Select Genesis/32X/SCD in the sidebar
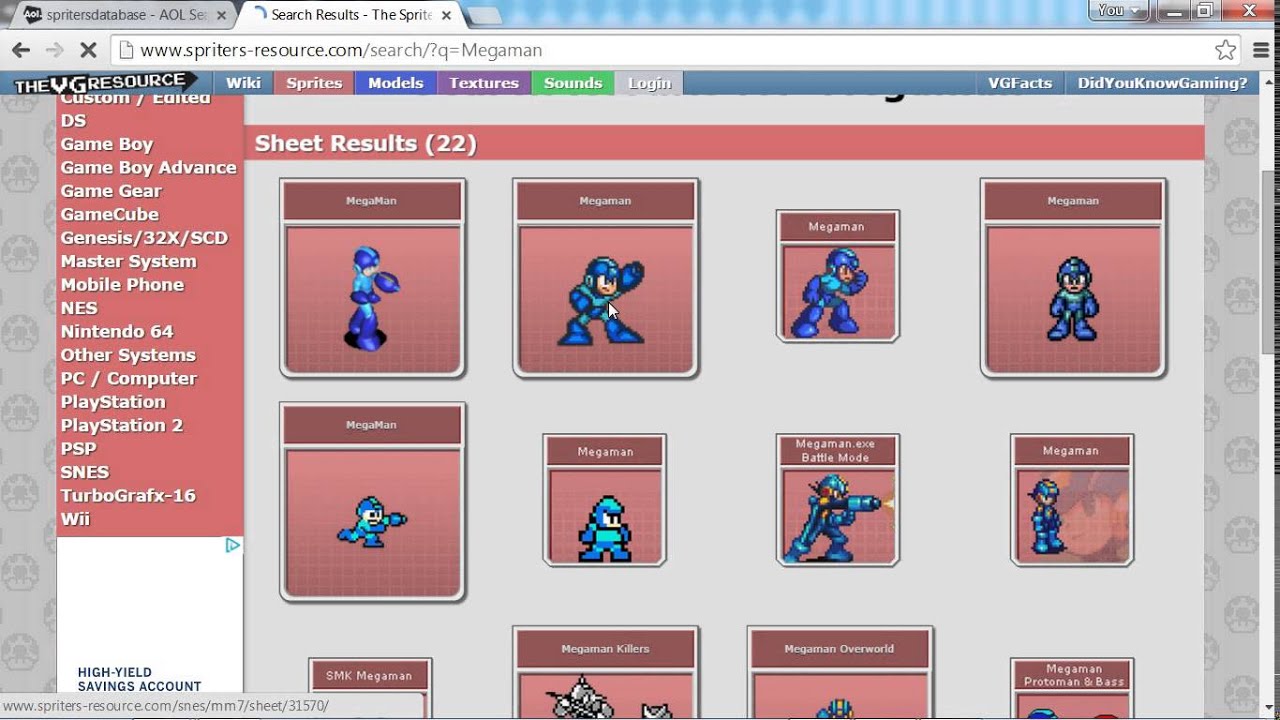 (144, 238)
